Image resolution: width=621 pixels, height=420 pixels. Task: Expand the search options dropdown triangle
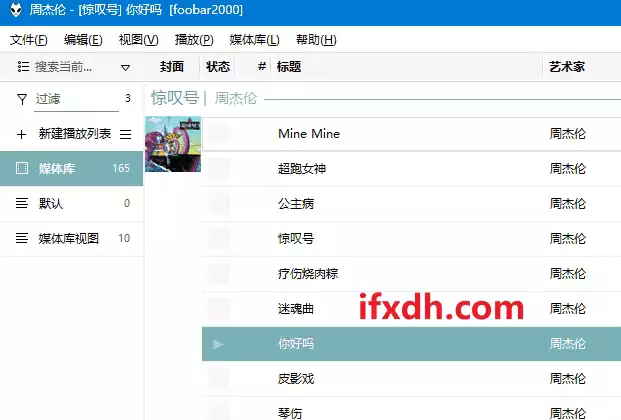tap(126, 67)
